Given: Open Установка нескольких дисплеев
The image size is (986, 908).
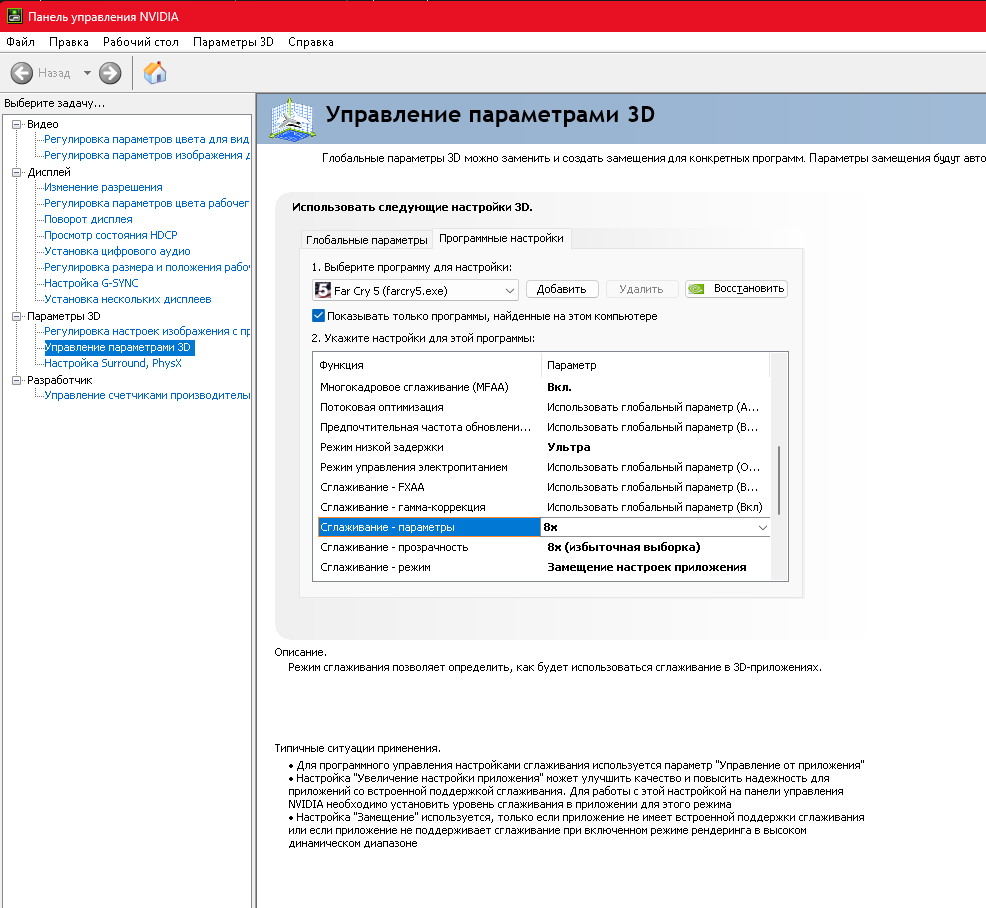Looking at the screenshot, I should point(128,299).
